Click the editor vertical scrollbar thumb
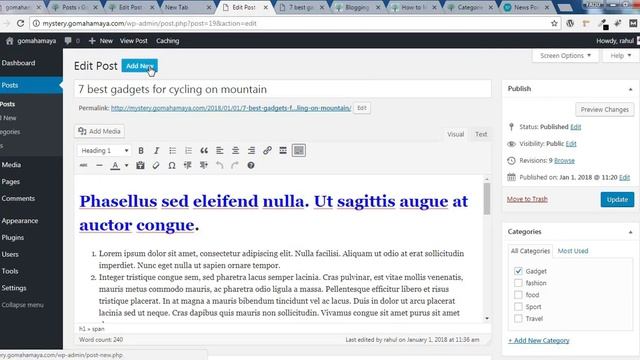Screen dimensions: 640x360 pos(487,198)
